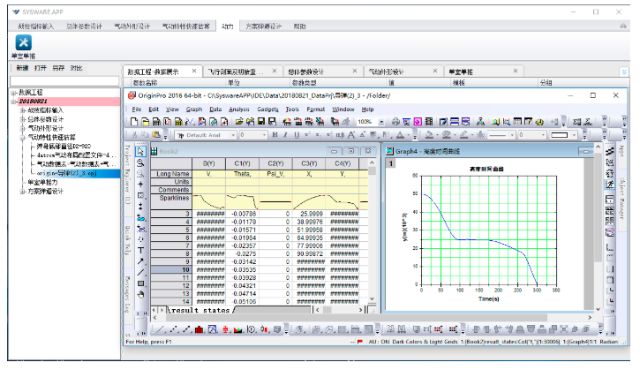Toggle Italic formatting in format toolbar
Screen dimensions: 640x370
tap(285, 135)
